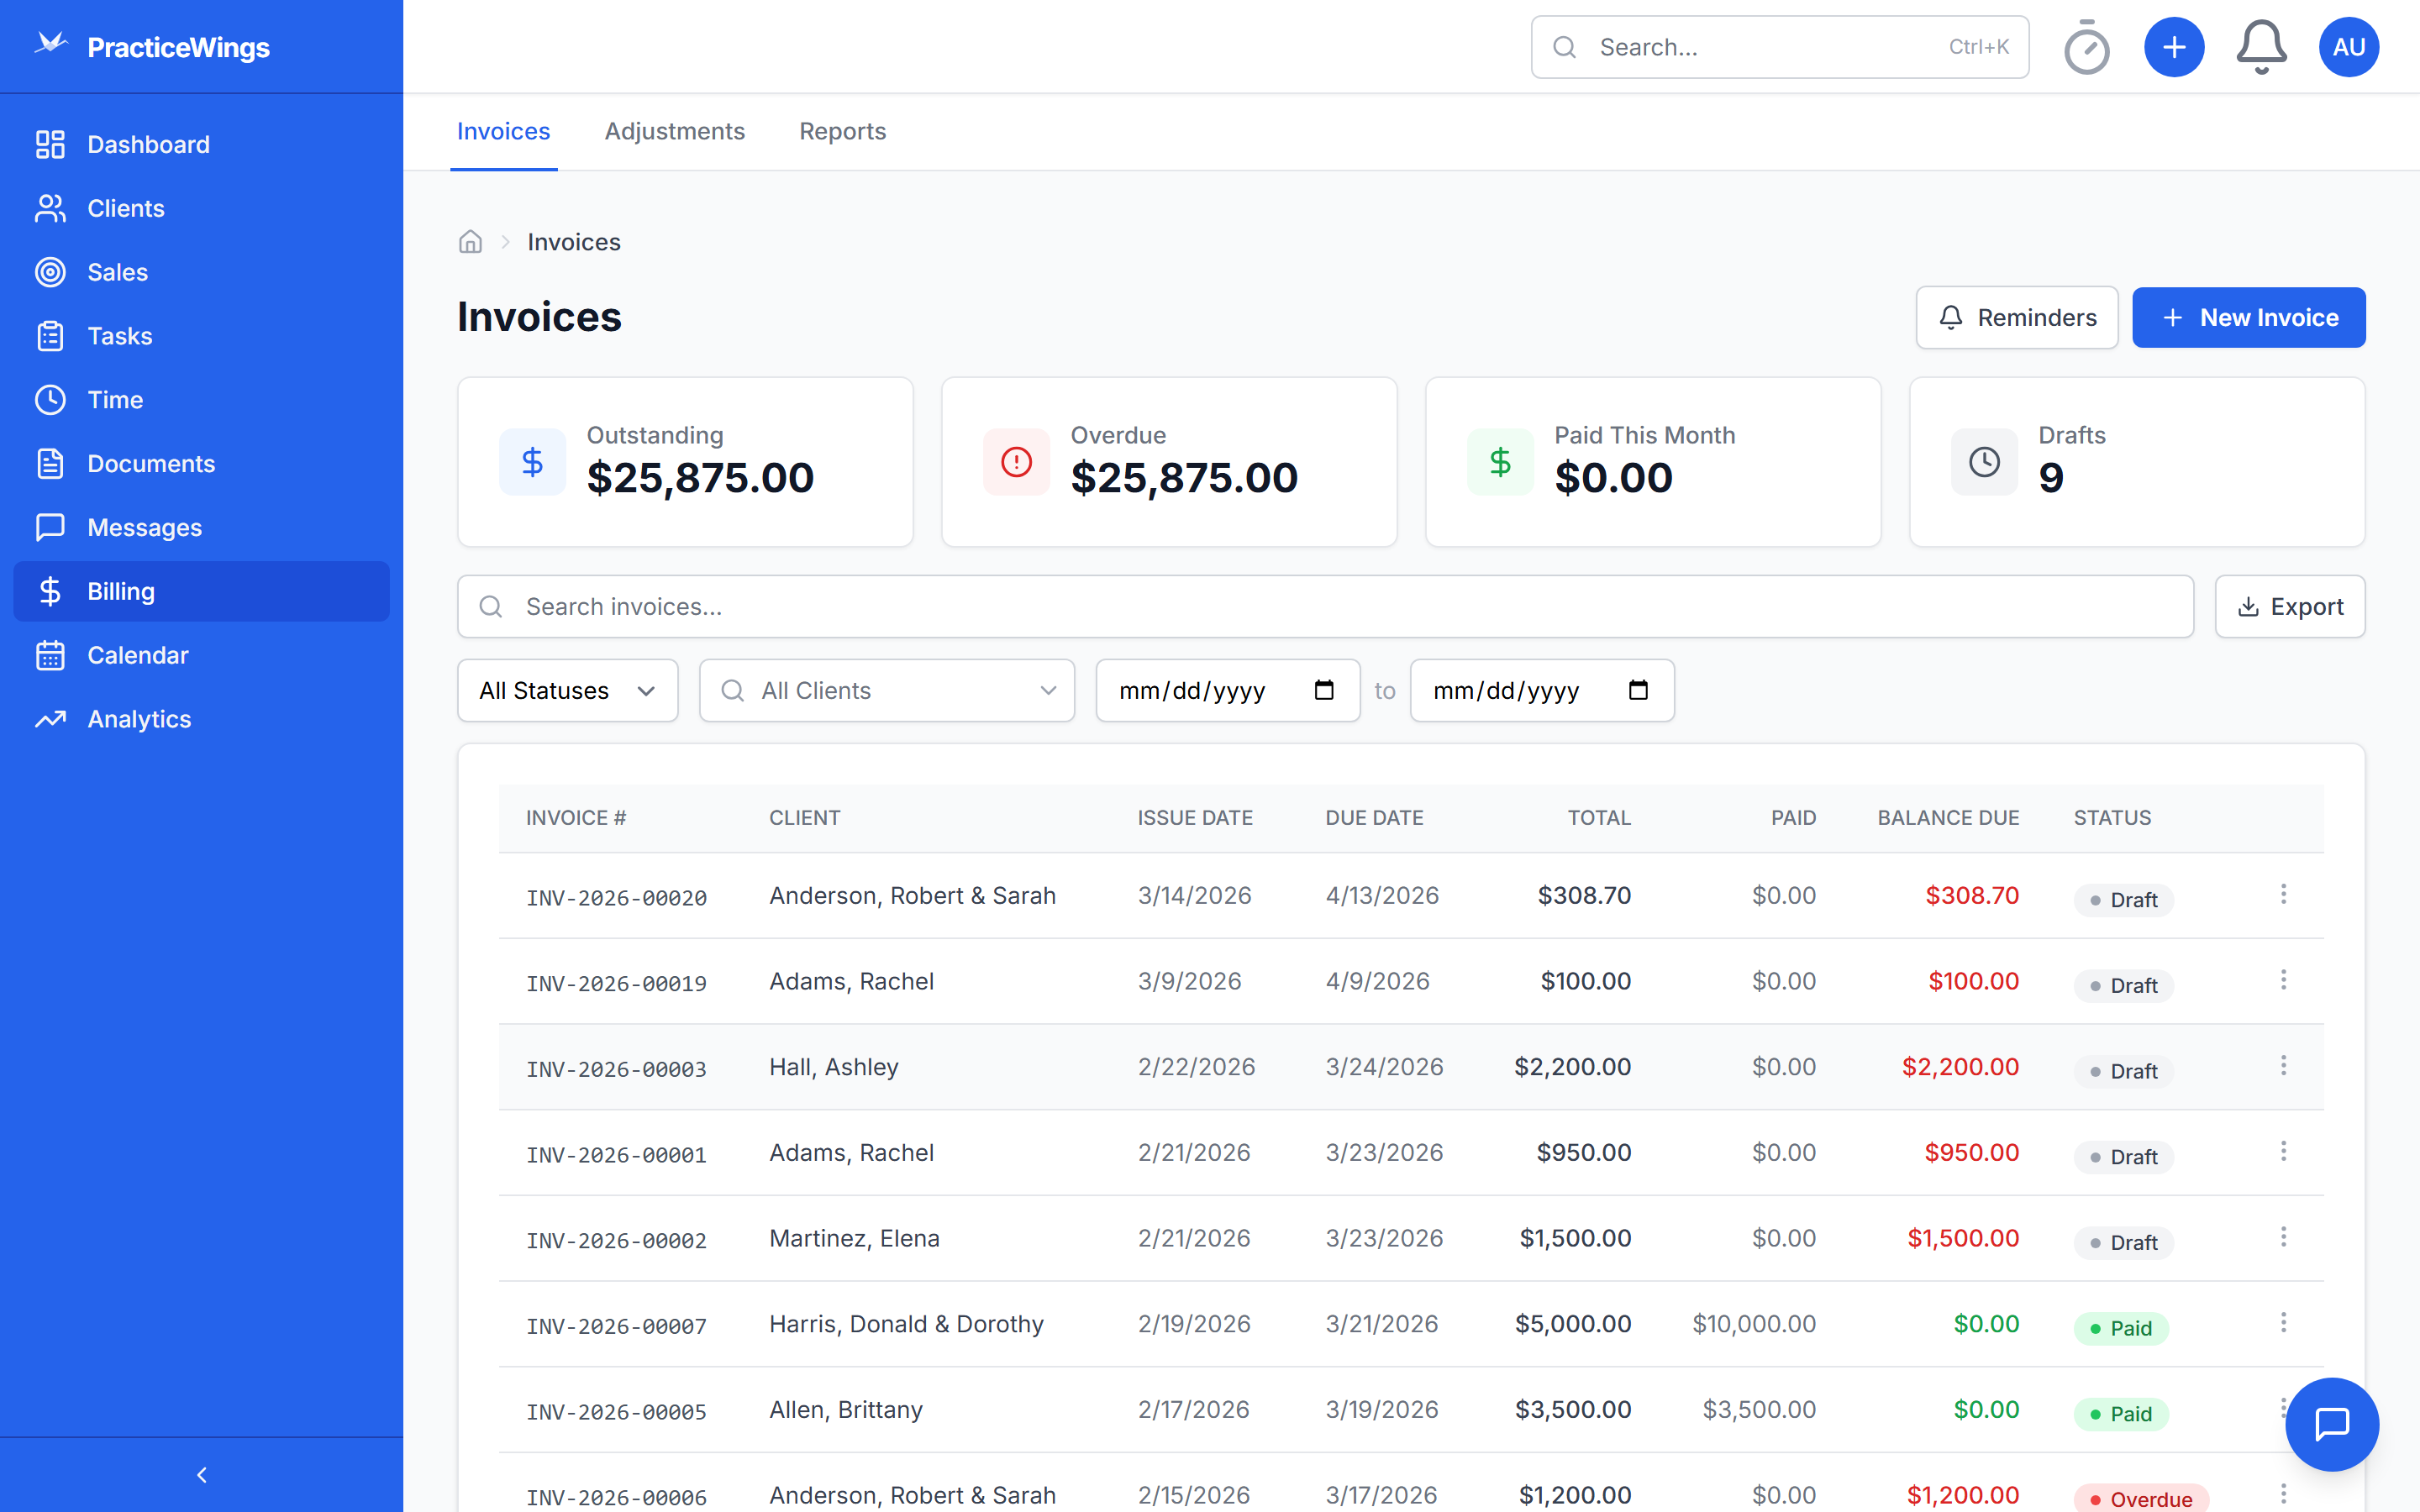2420x1512 pixels.
Task: Sort by INVOICE # column header
Action: pyautogui.click(x=576, y=818)
